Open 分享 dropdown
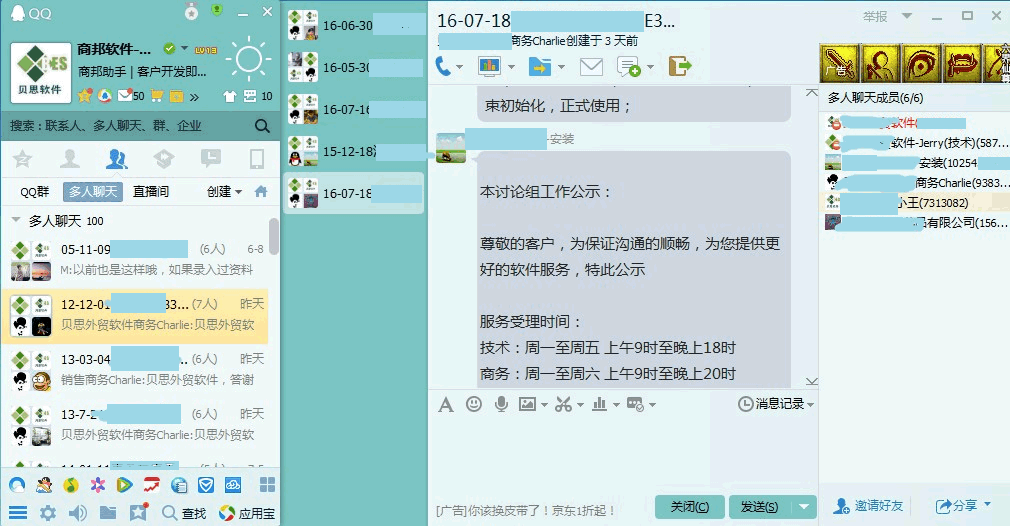Image resolution: width=1010 pixels, height=526 pixels. tap(963, 506)
